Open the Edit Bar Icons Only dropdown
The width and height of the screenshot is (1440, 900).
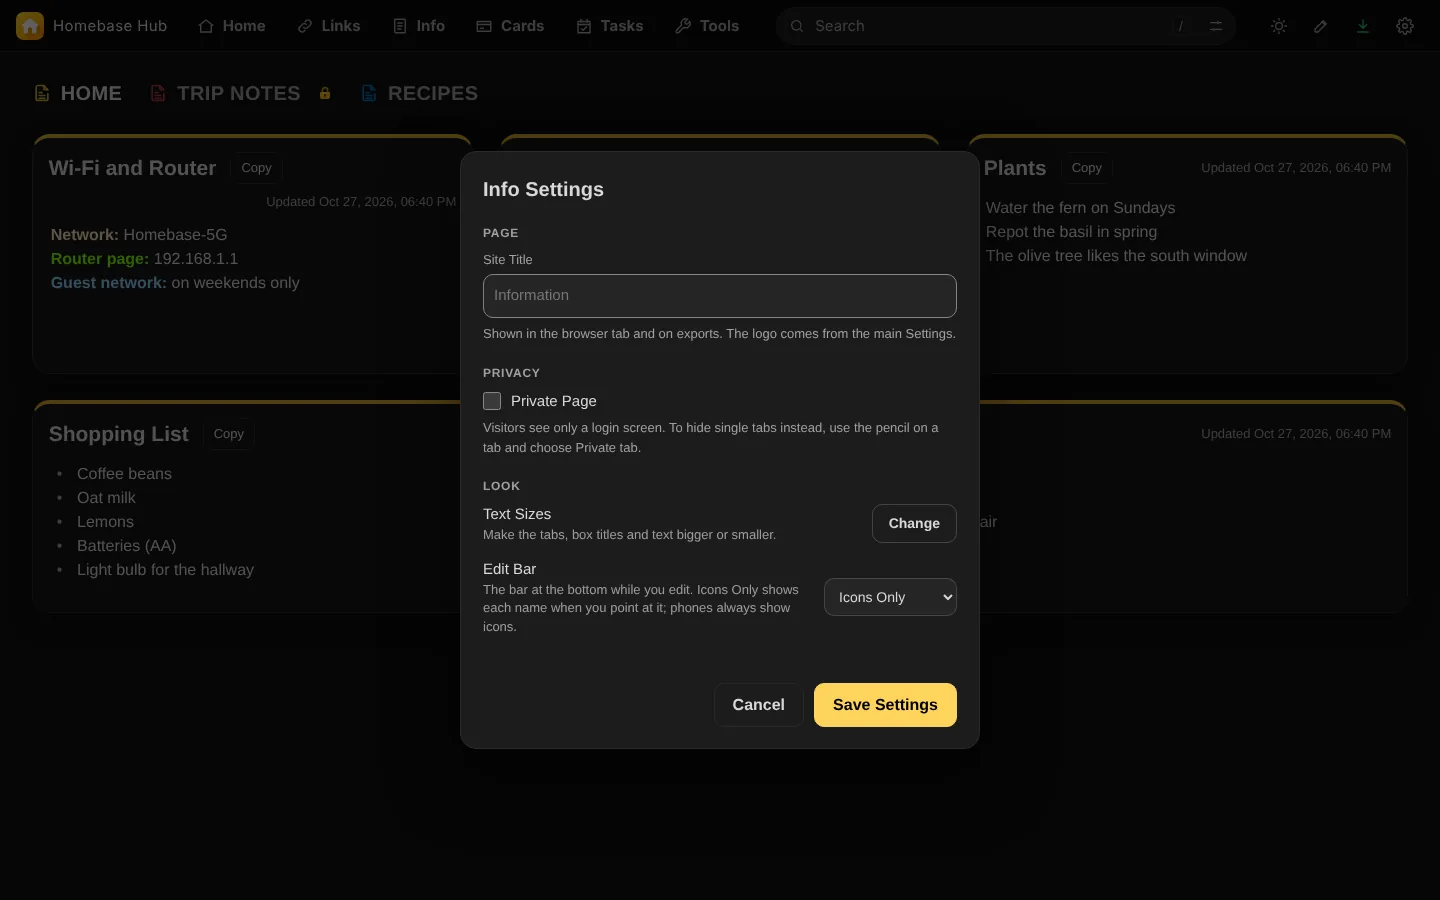(x=890, y=597)
